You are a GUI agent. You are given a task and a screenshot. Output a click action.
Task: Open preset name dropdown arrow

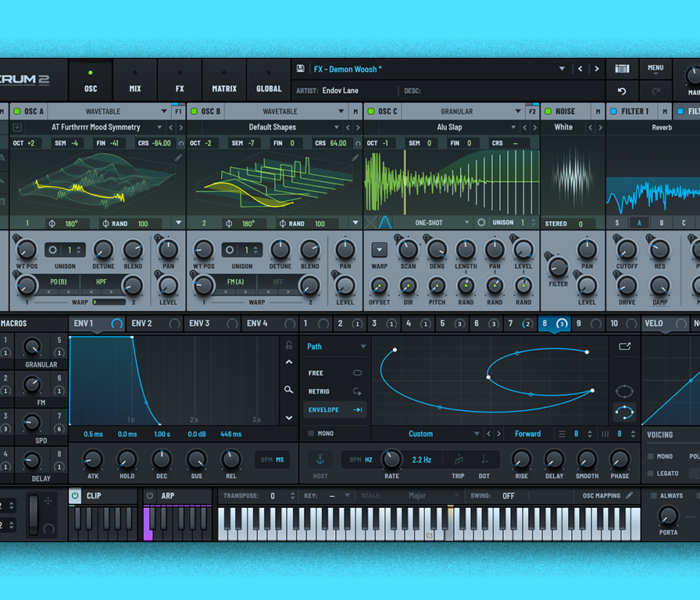(x=562, y=69)
